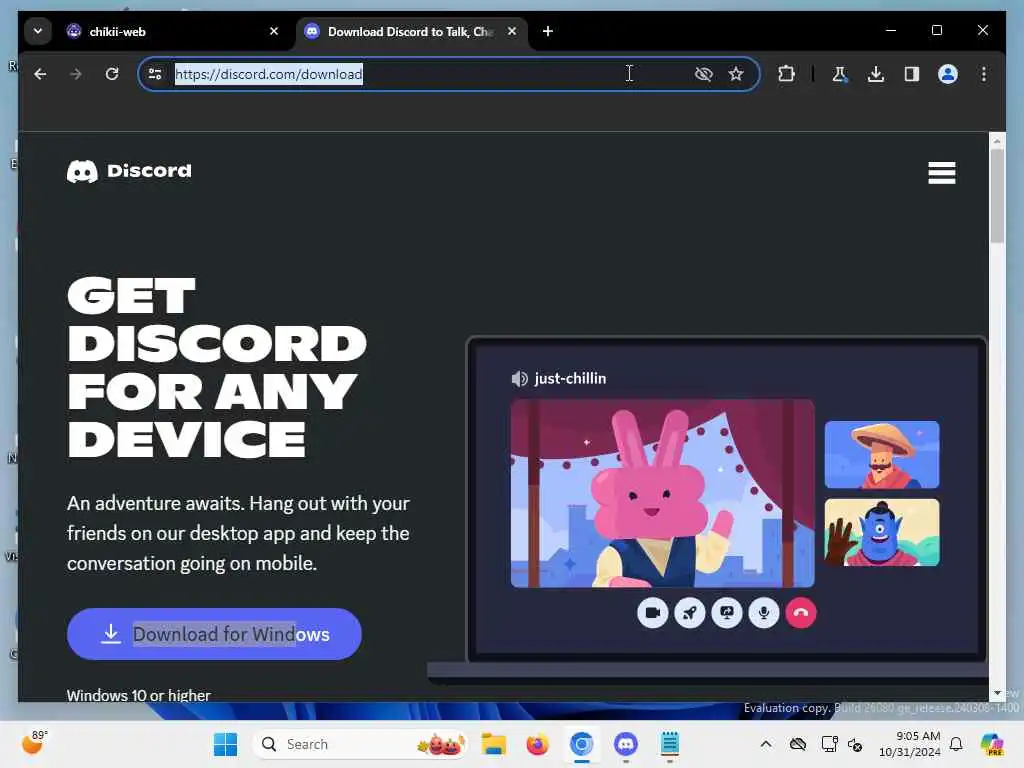Image resolution: width=1024 pixels, height=768 pixels.
Task: Open the Extensions puzzle icon
Action: click(x=787, y=74)
